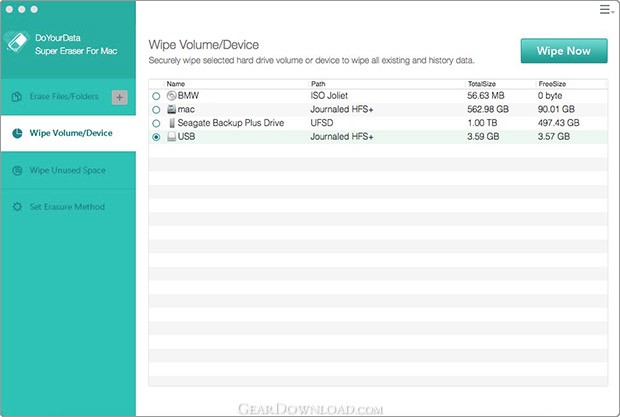Click the window zoom button
The width and height of the screenshot is (620, 417).
pyautogui.click(x=34, y=9)
